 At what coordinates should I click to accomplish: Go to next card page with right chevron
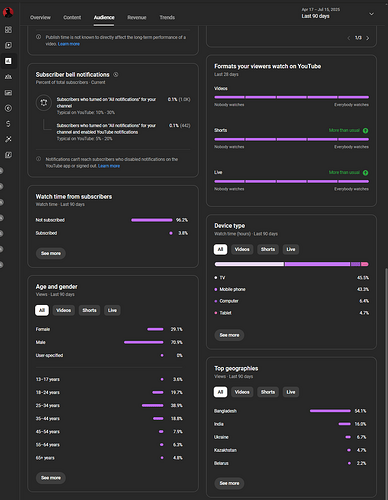coord(368,38)
